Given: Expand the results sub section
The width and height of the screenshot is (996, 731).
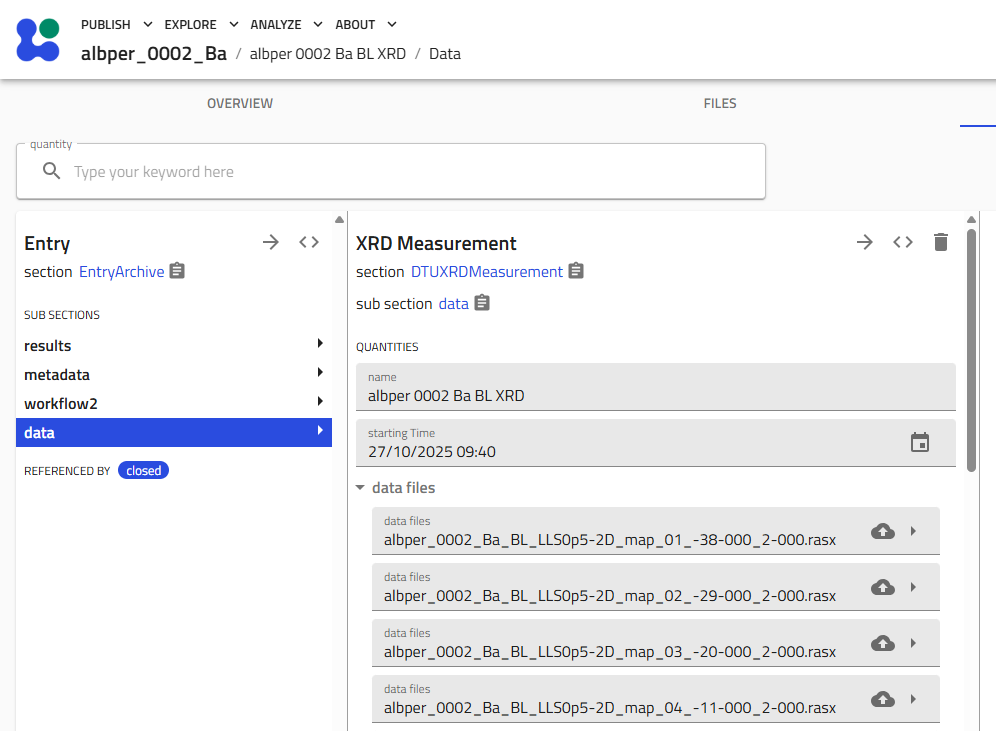Looking at the screenshot, I should click(320, 345).
